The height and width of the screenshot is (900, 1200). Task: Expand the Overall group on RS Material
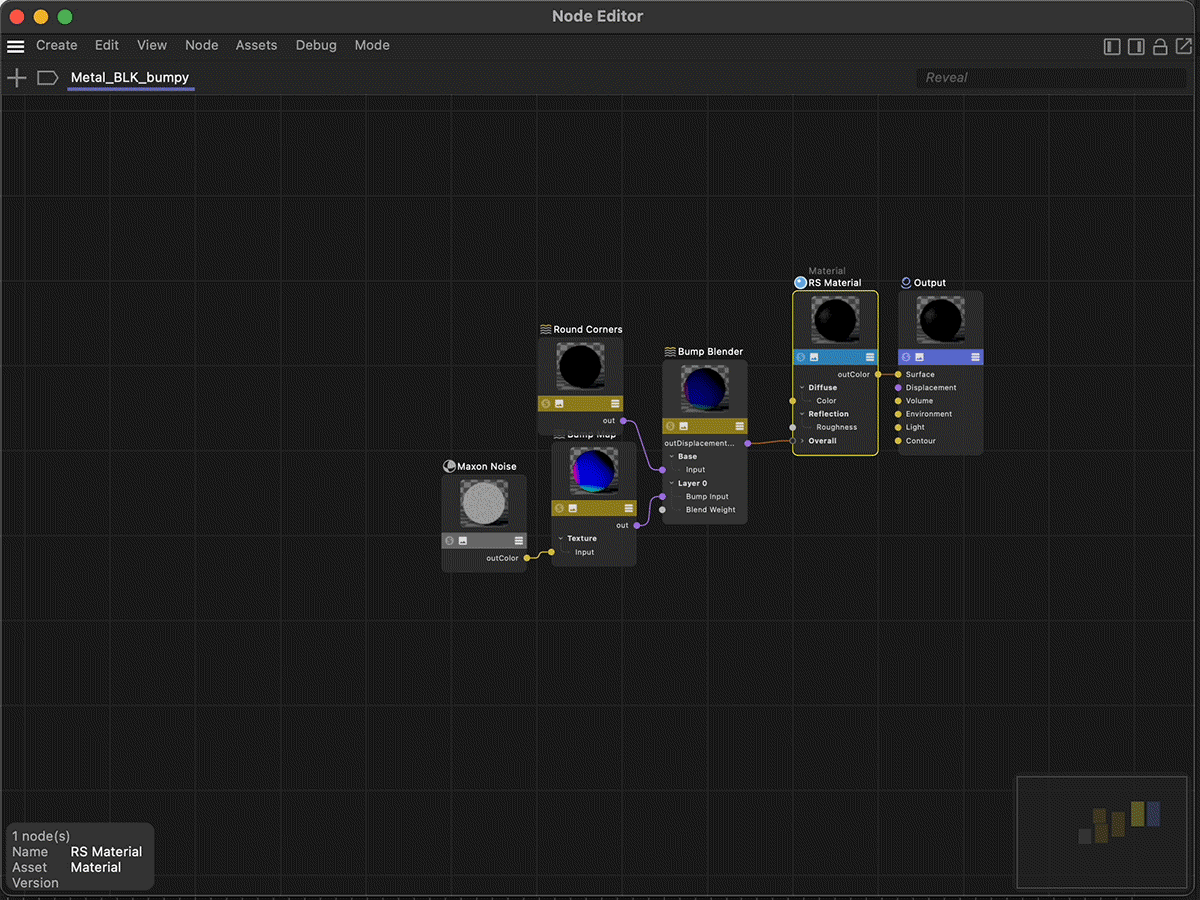[x=802, y=441]
